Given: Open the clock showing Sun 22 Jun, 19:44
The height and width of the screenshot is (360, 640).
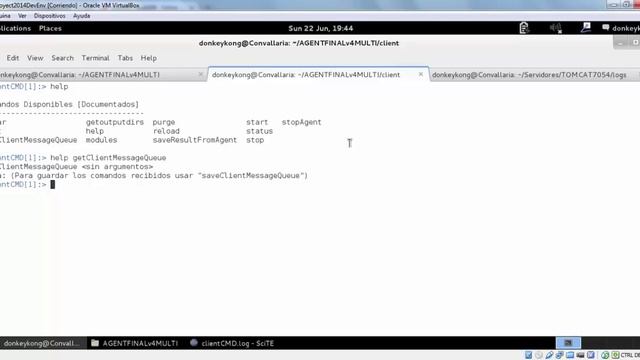Looking at the screenshot, I should [x=320, y=28].
